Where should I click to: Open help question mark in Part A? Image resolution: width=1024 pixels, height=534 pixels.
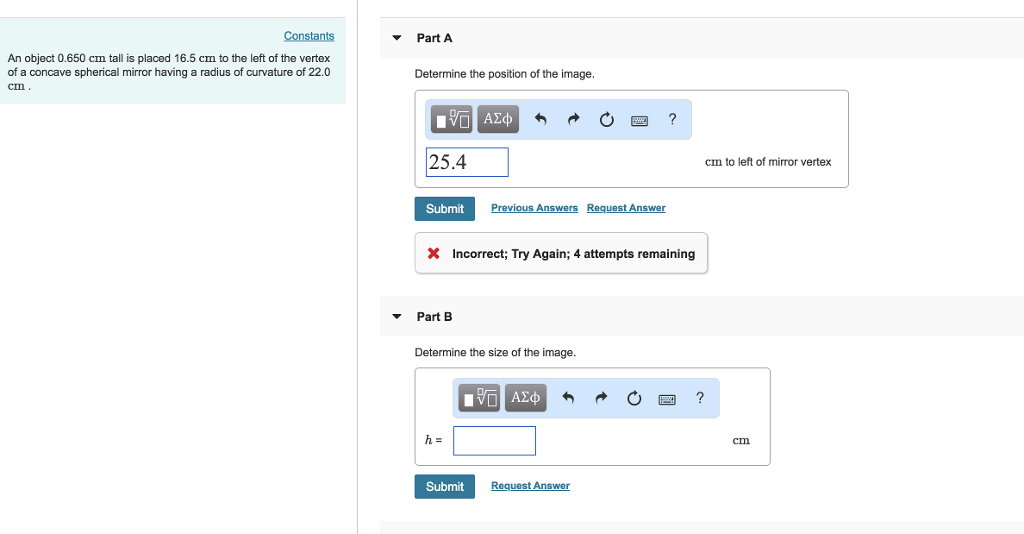(x=672, y=120)
